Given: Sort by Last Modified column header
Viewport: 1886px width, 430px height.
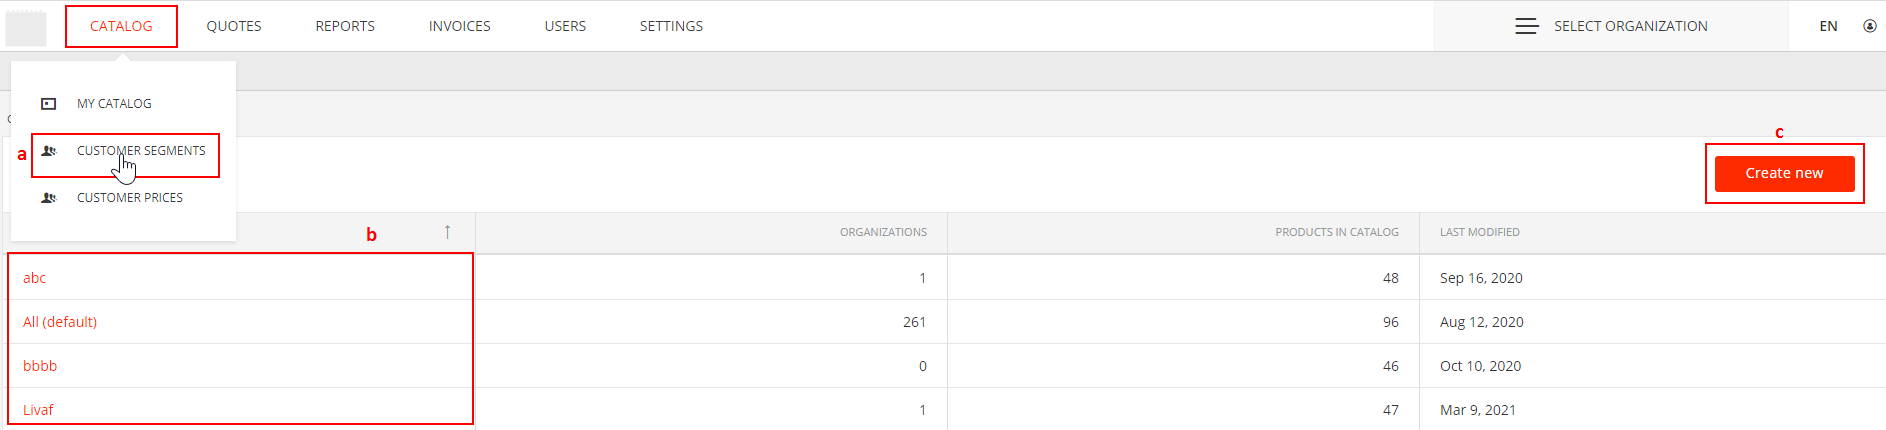Looking at the screenshot, I should tap(1480, 232).
